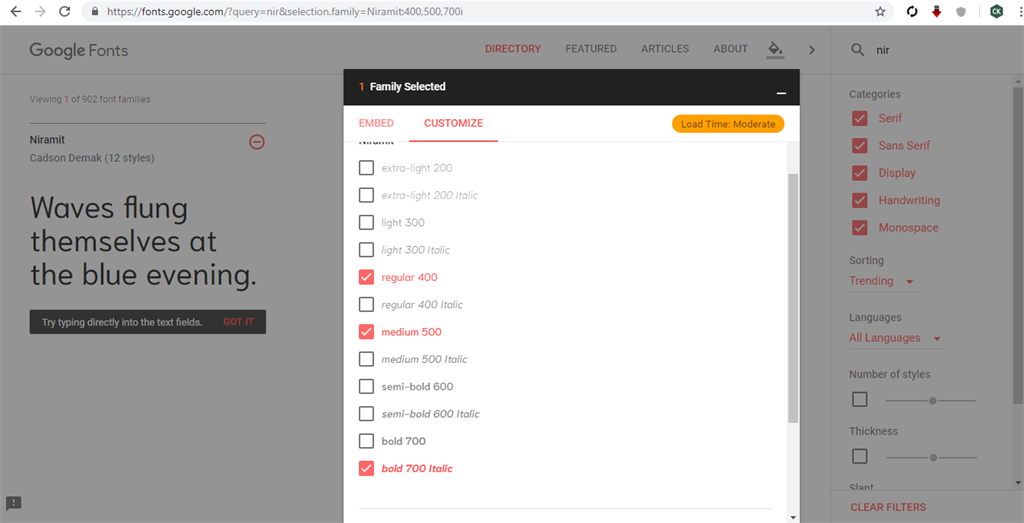
Task: Open the ARTICLES nav item
Action: click(665, 49)
